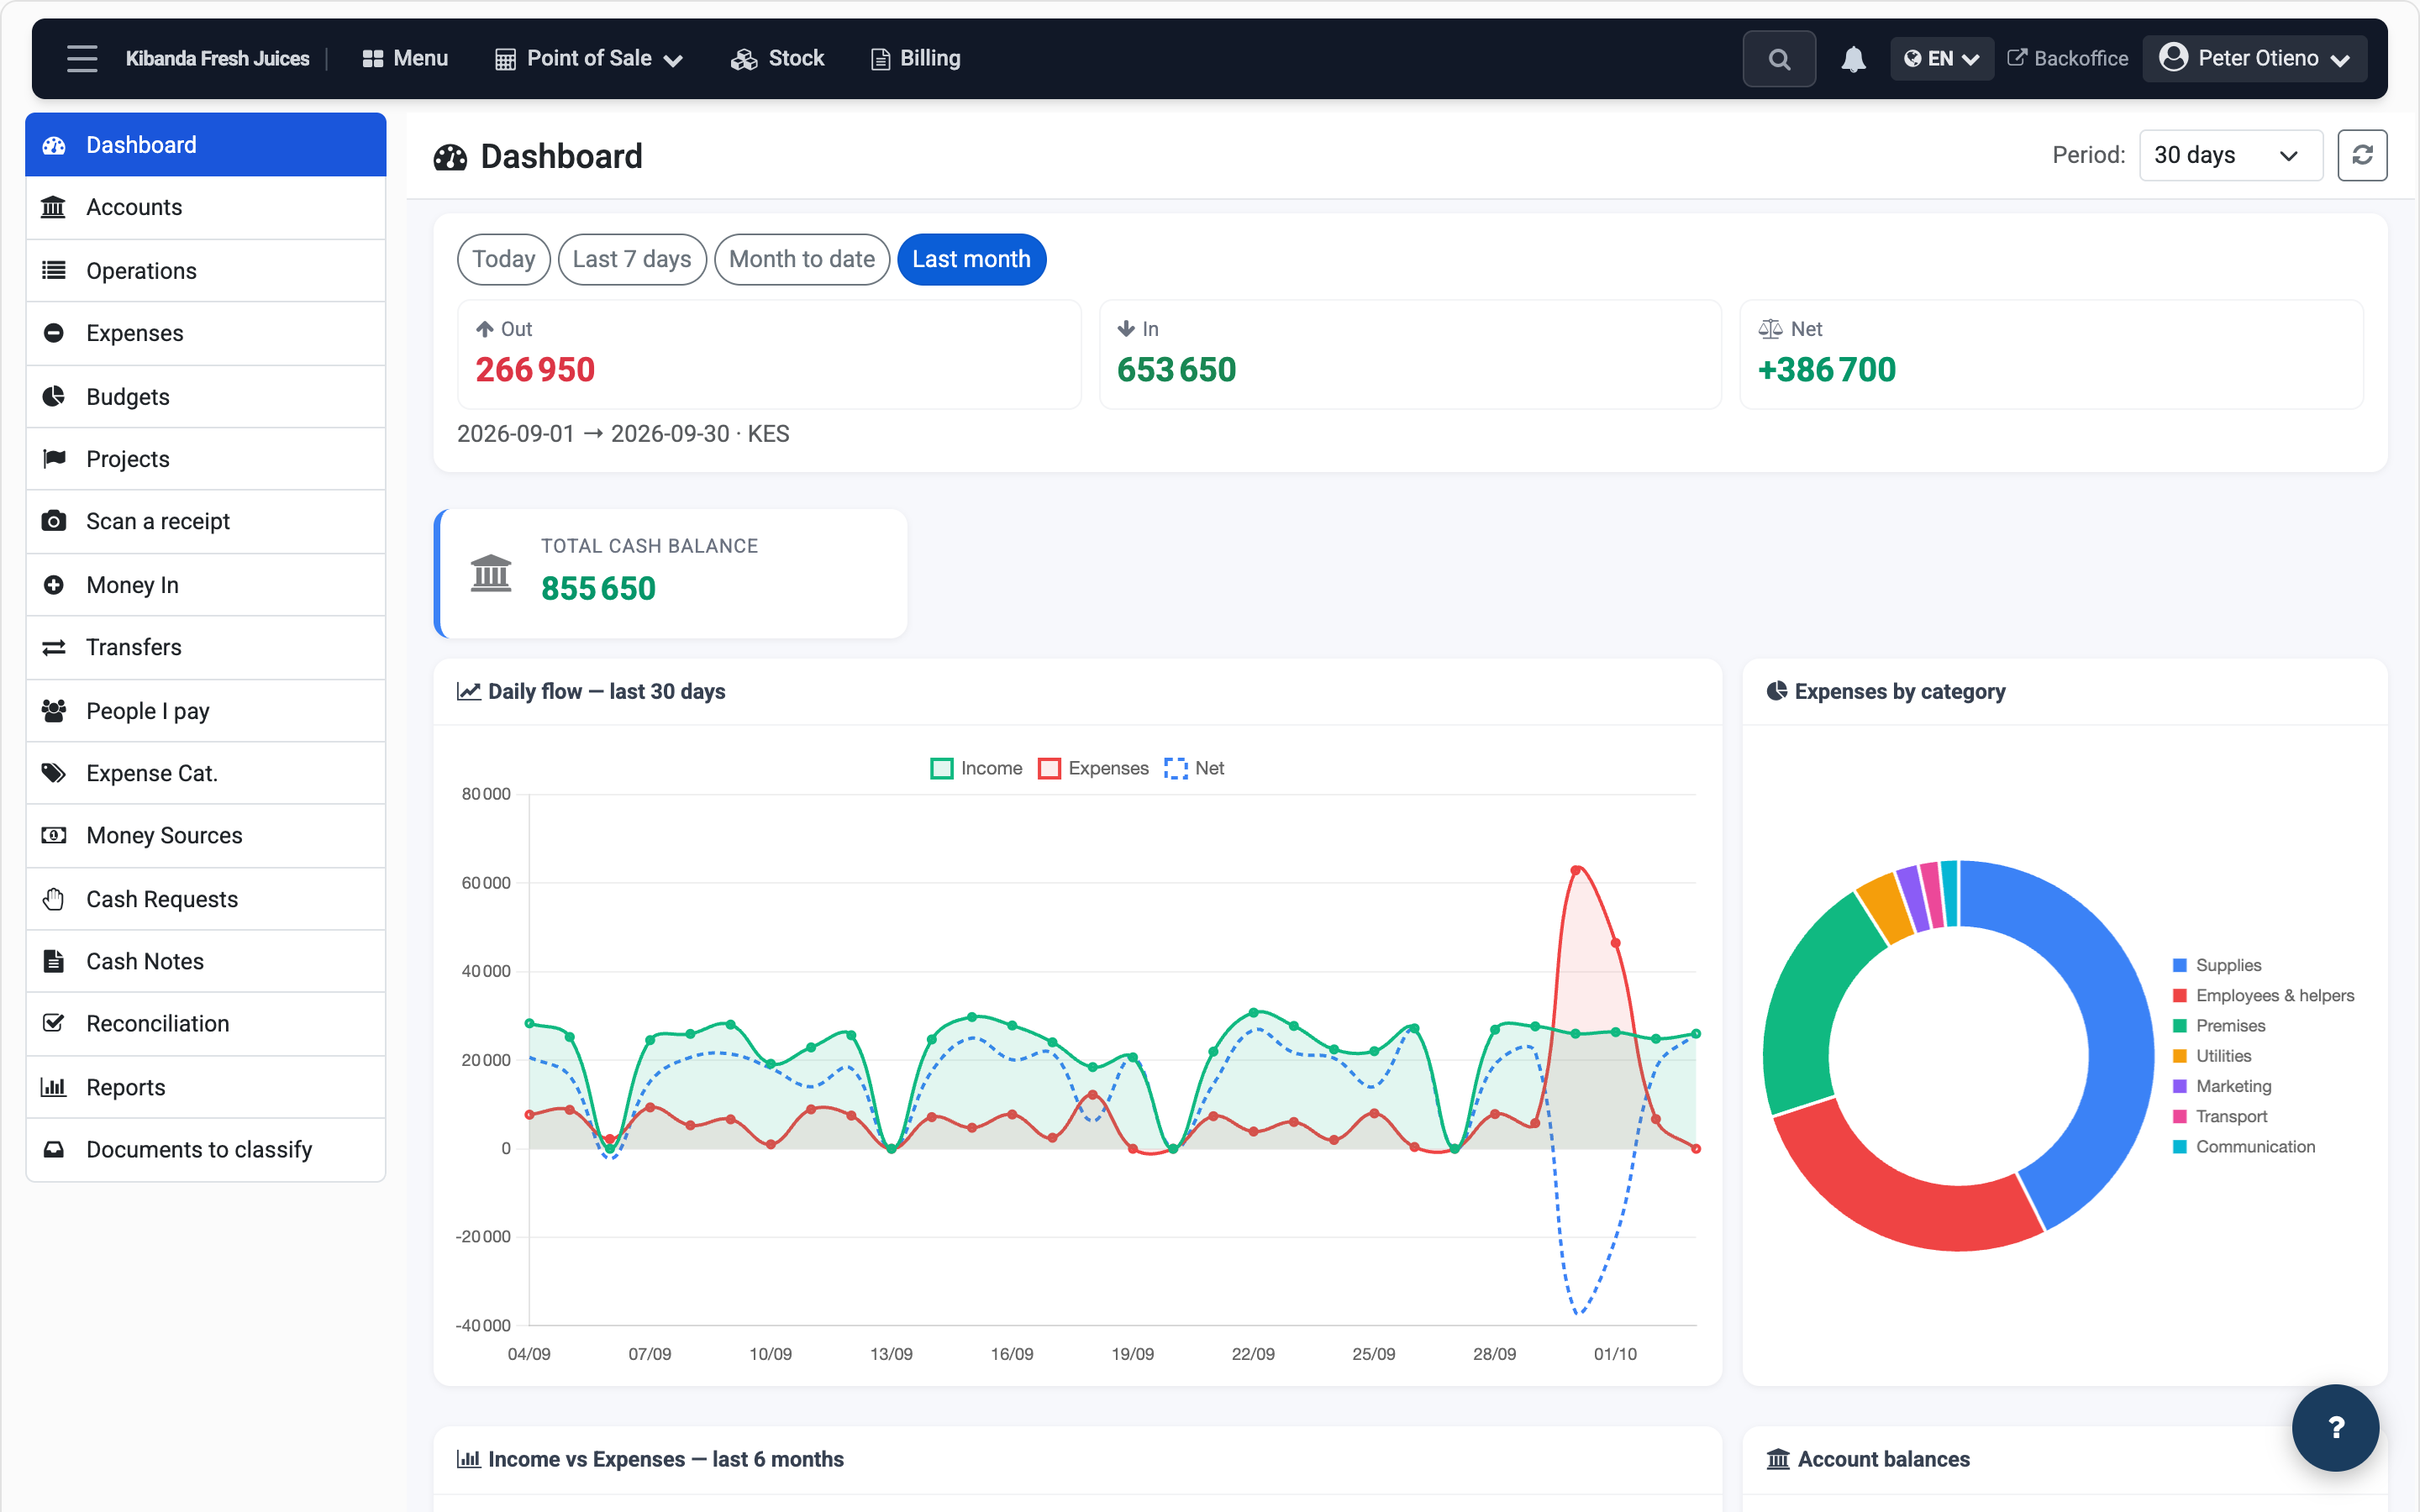Click the refresh dashboard icon button
Screen dimensions: 2420x1512
coord(2362,155)
